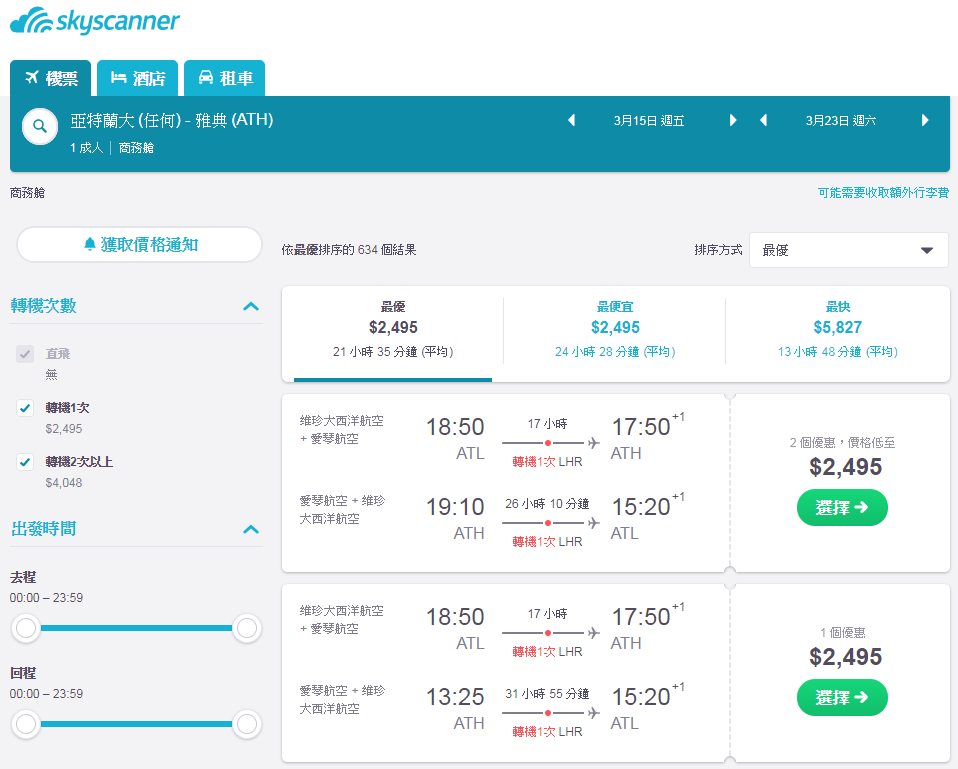Go to previous departure date before 3月15日
This screenshot has width=958, height=769.
coord(572,120)
